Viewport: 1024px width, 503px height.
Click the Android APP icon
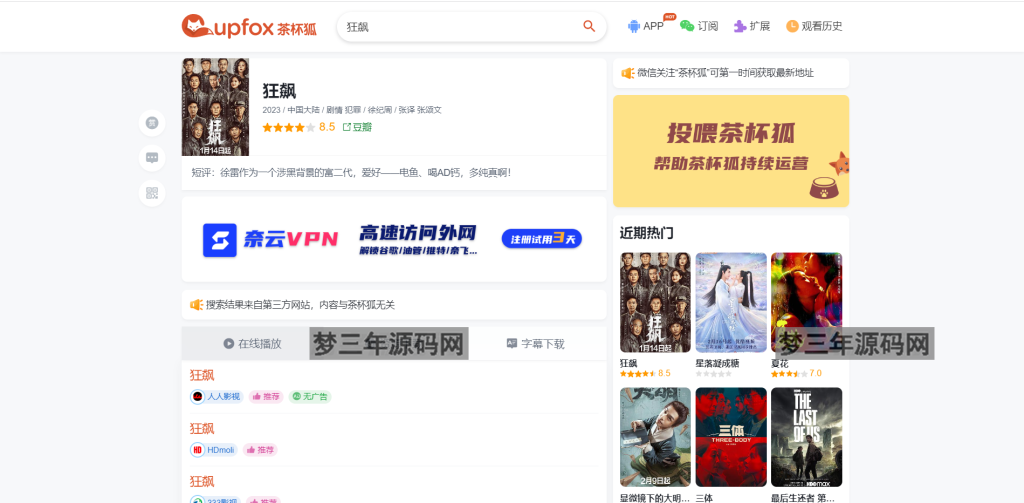633,26
